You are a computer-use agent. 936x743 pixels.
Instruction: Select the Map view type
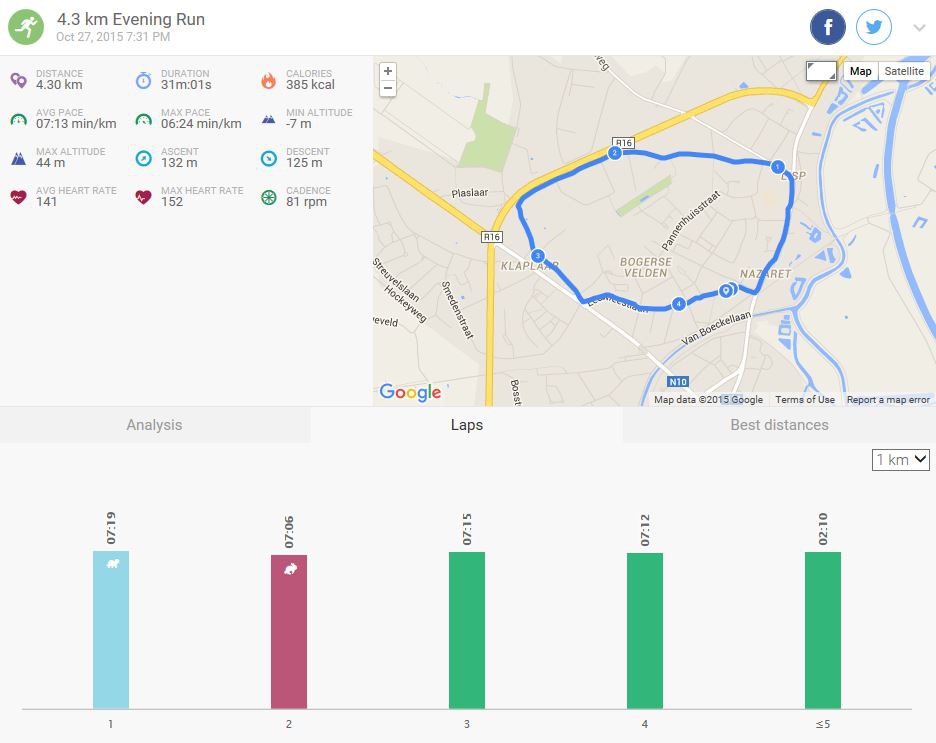860,71
